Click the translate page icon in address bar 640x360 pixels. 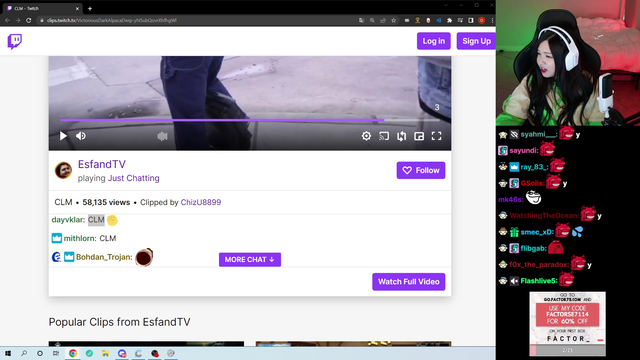(361, 20)
